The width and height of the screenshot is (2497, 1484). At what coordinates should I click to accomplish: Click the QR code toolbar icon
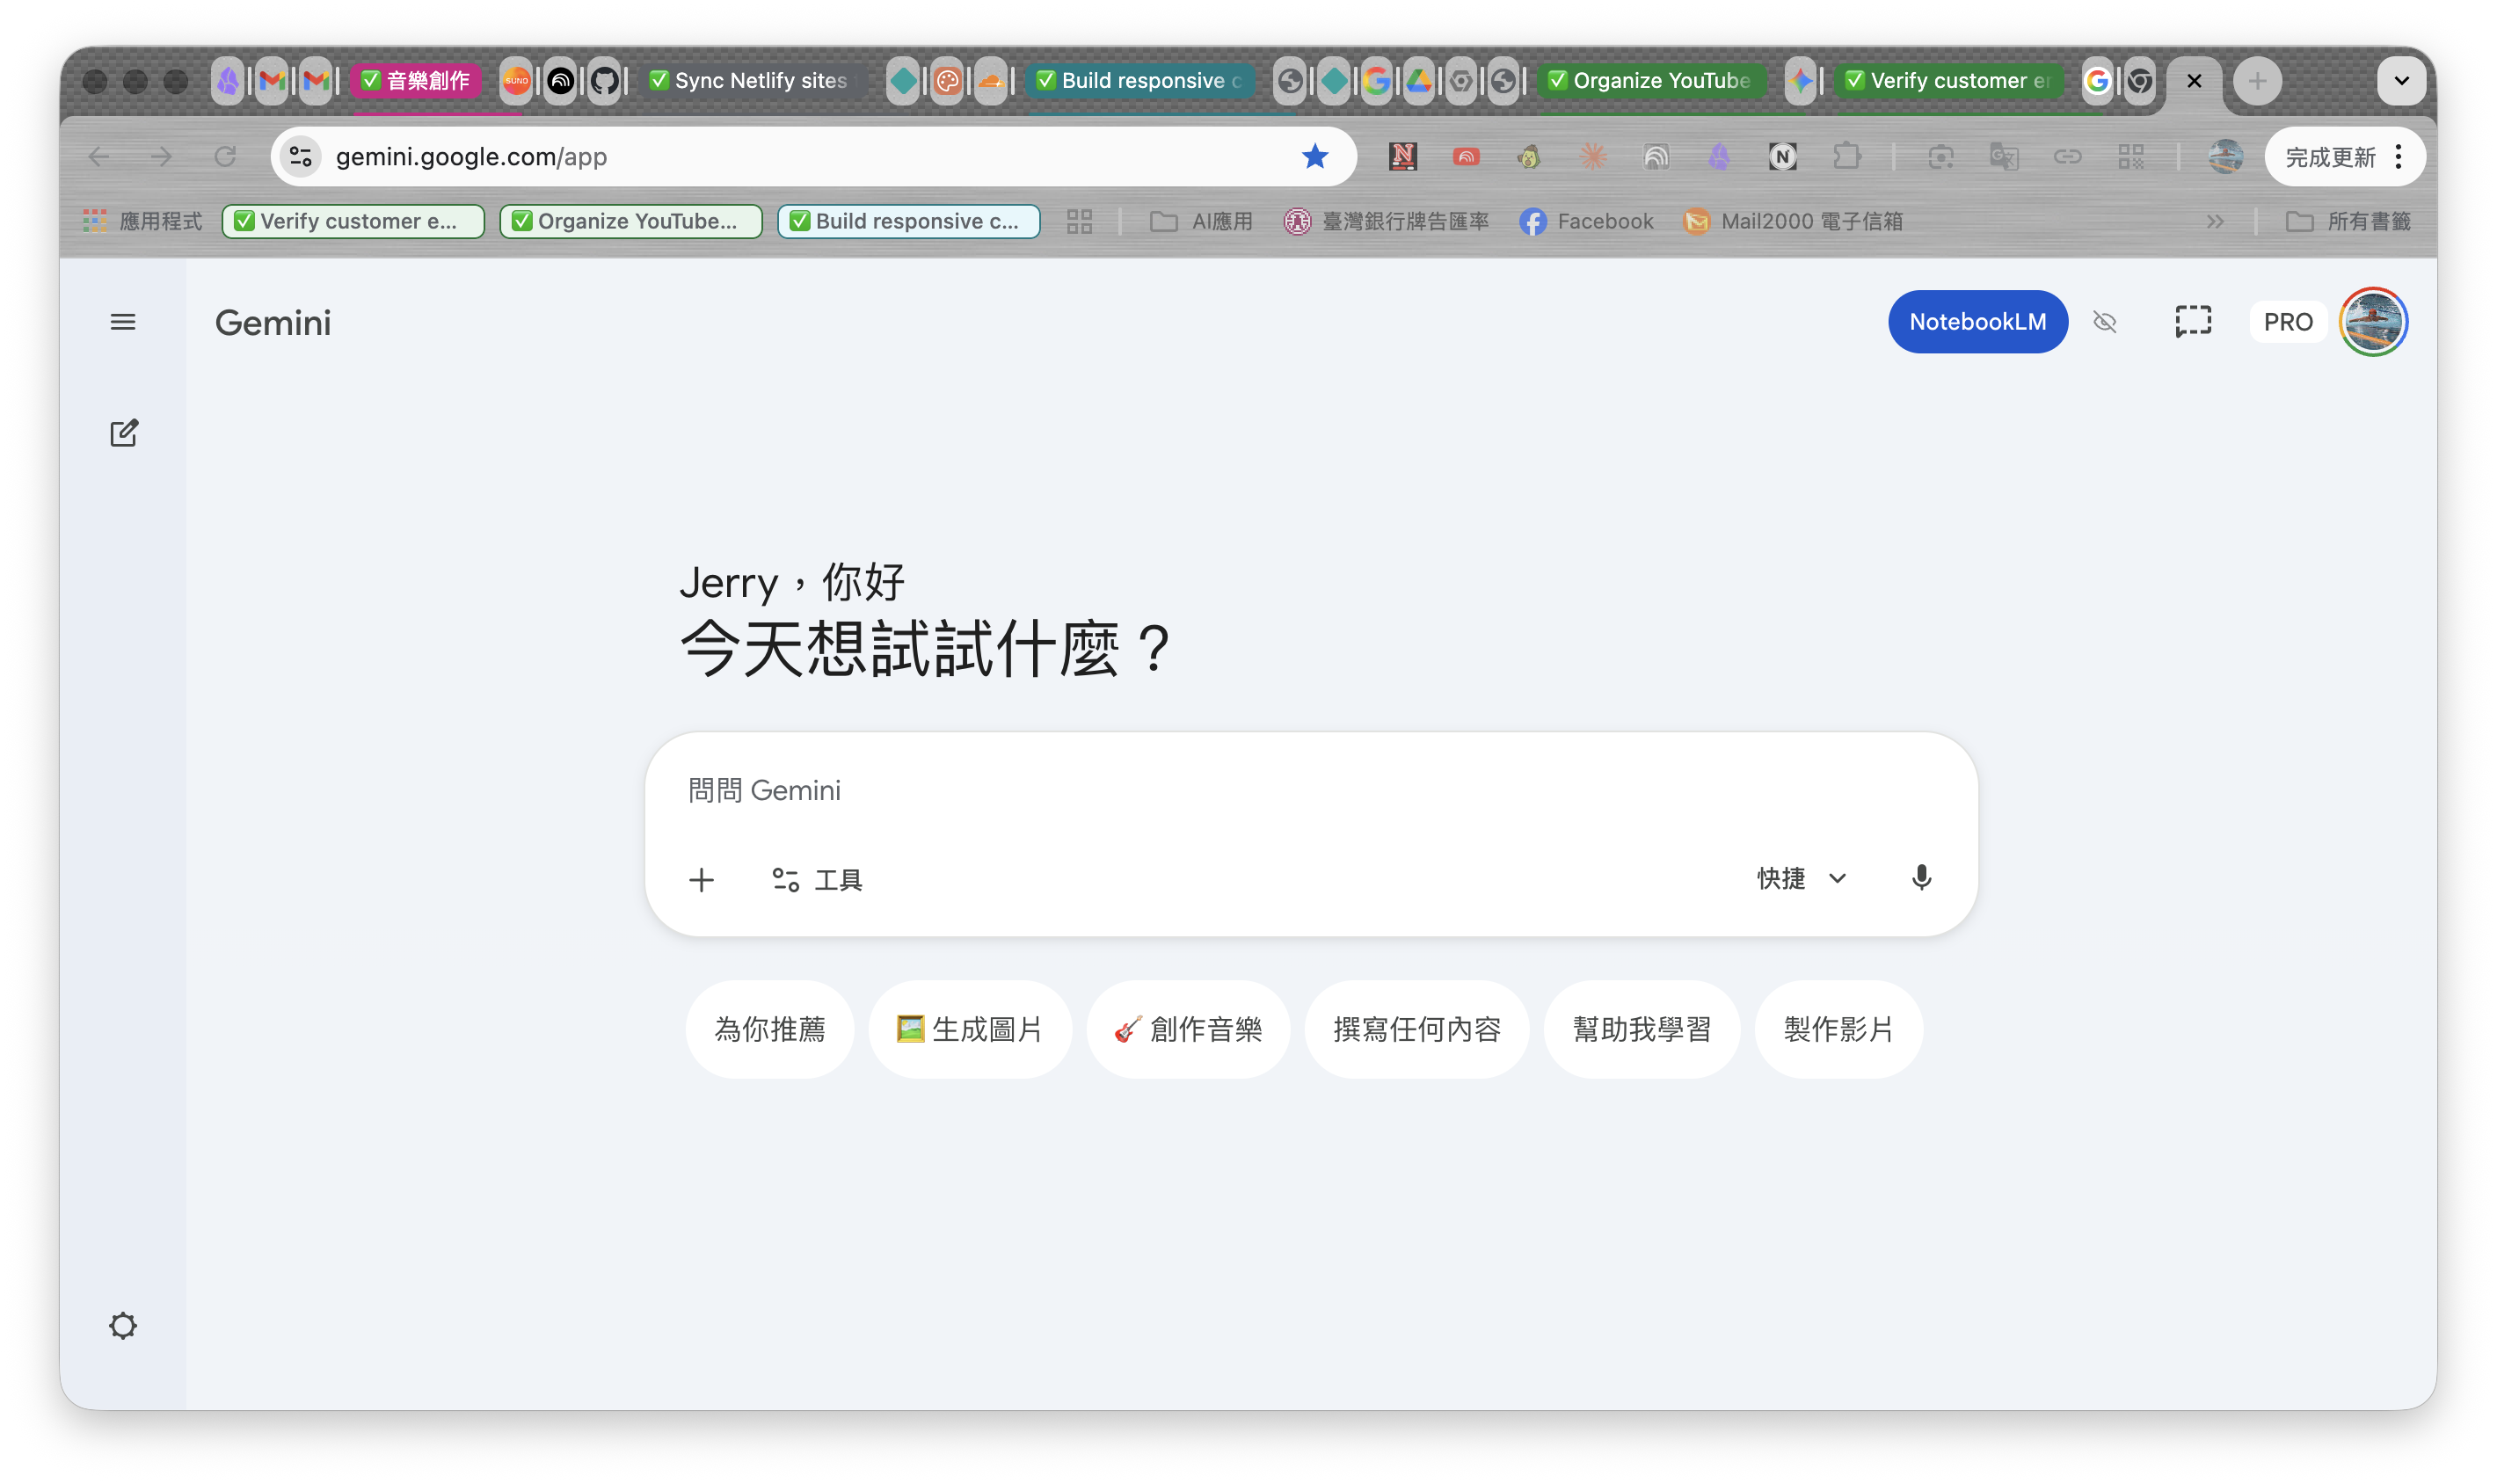tap(2130, 157)
